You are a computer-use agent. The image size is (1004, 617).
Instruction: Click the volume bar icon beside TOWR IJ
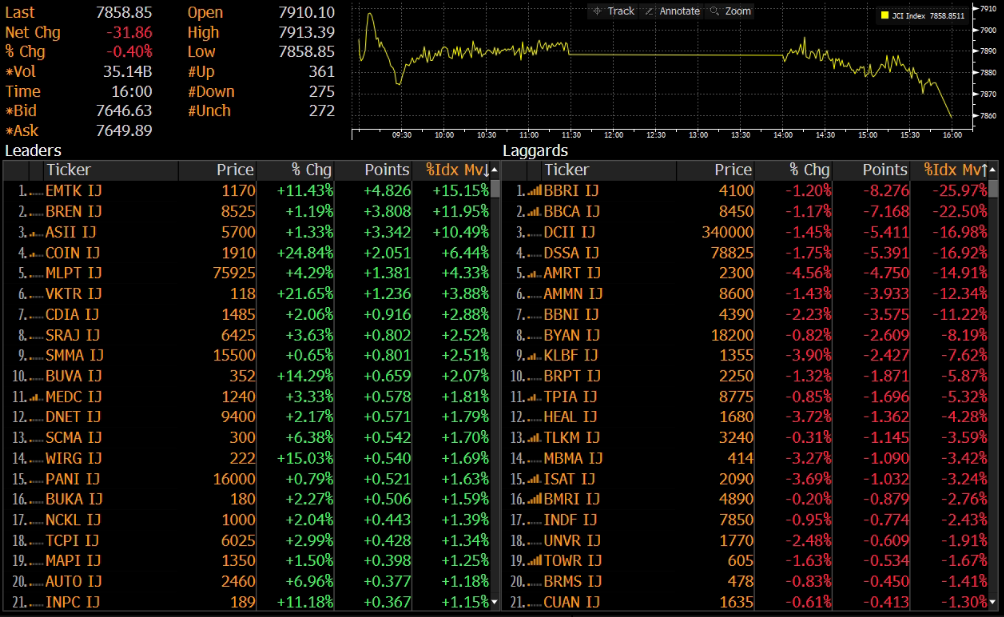(534, 561)
